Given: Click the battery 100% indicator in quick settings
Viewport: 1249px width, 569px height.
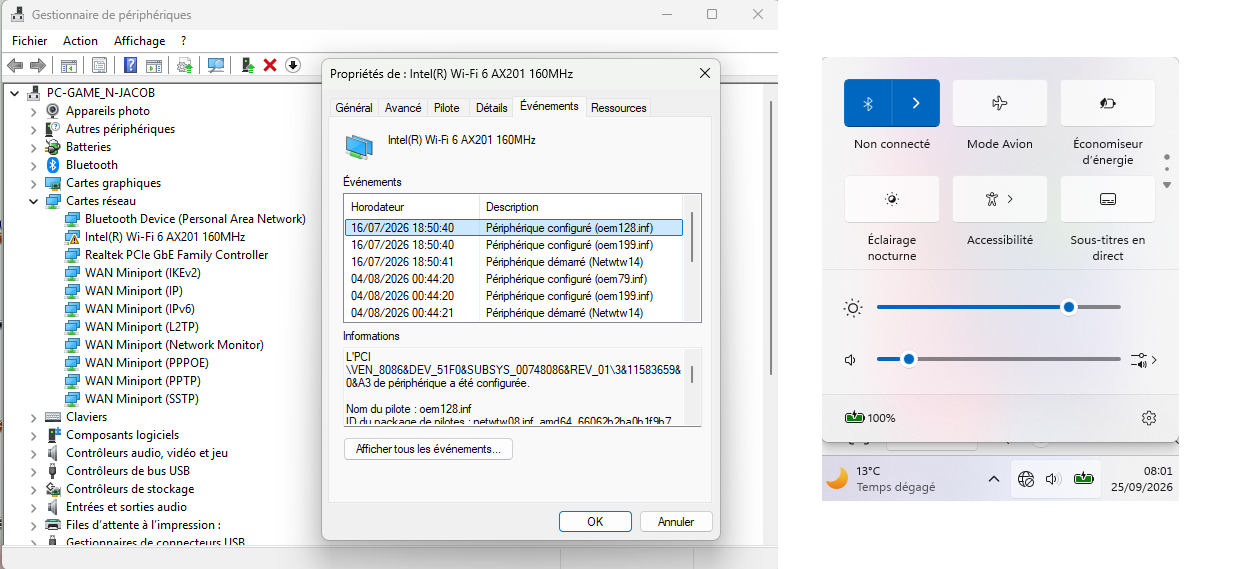Looking at the screenshot, I should coord(870,418).
